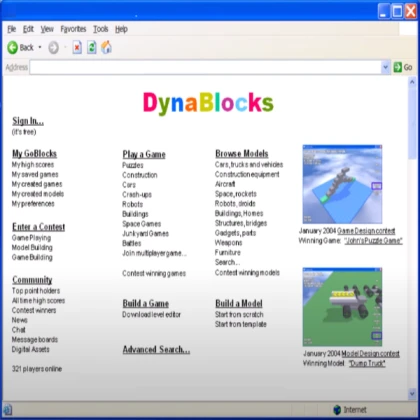Open My saved games
The image size is (420, 420).
click(35, 174)
